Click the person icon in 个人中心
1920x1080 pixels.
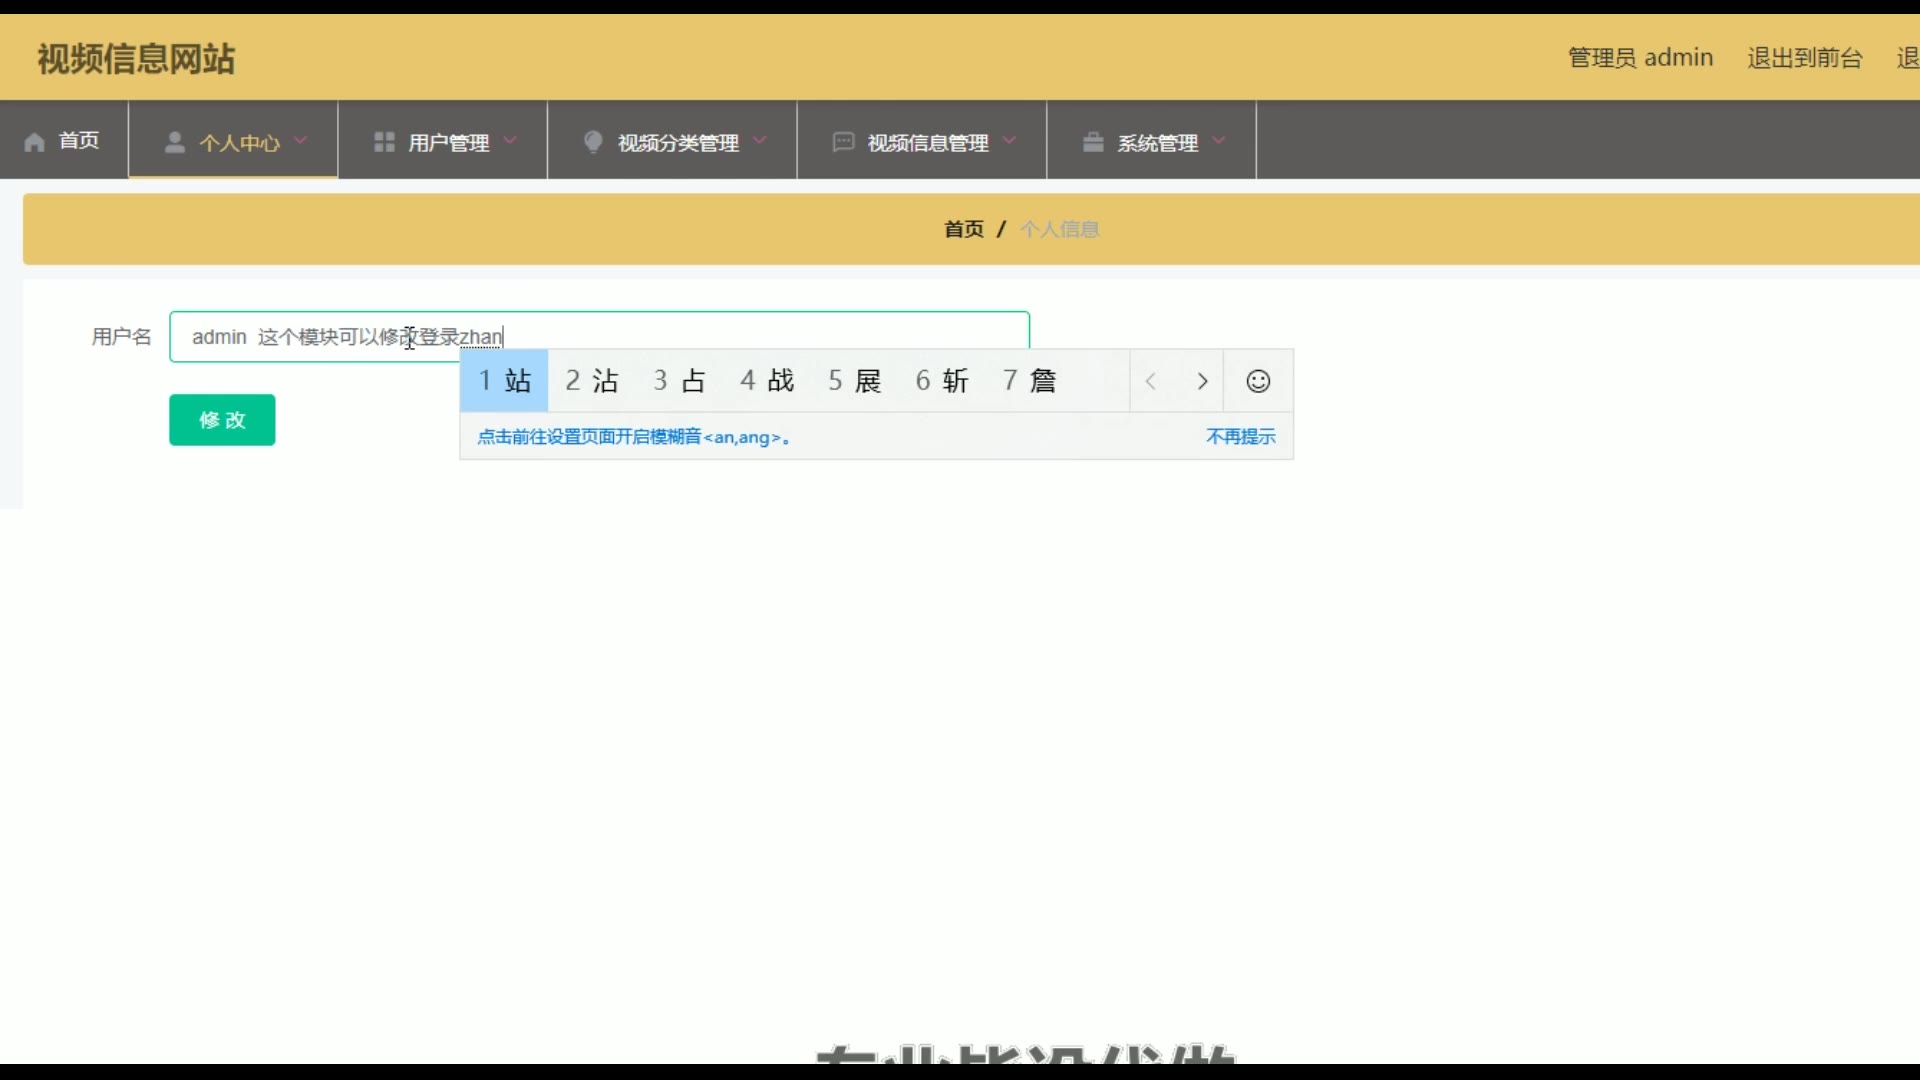175,142
